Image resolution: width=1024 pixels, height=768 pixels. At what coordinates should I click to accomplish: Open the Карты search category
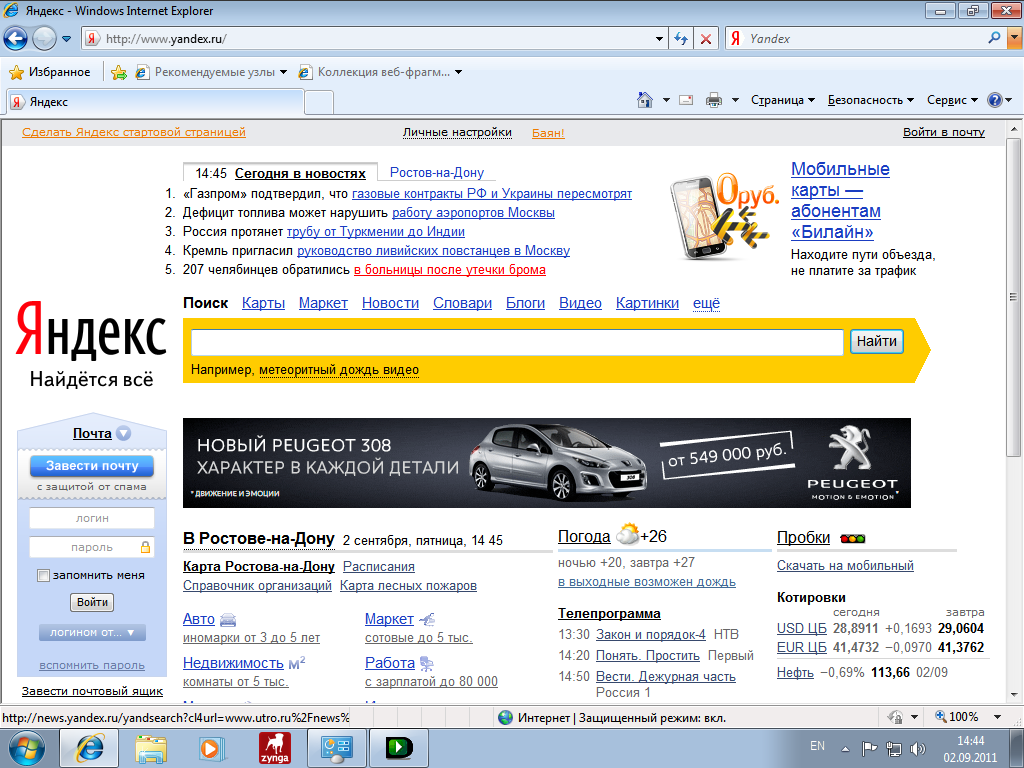click(x=263, y=303)
